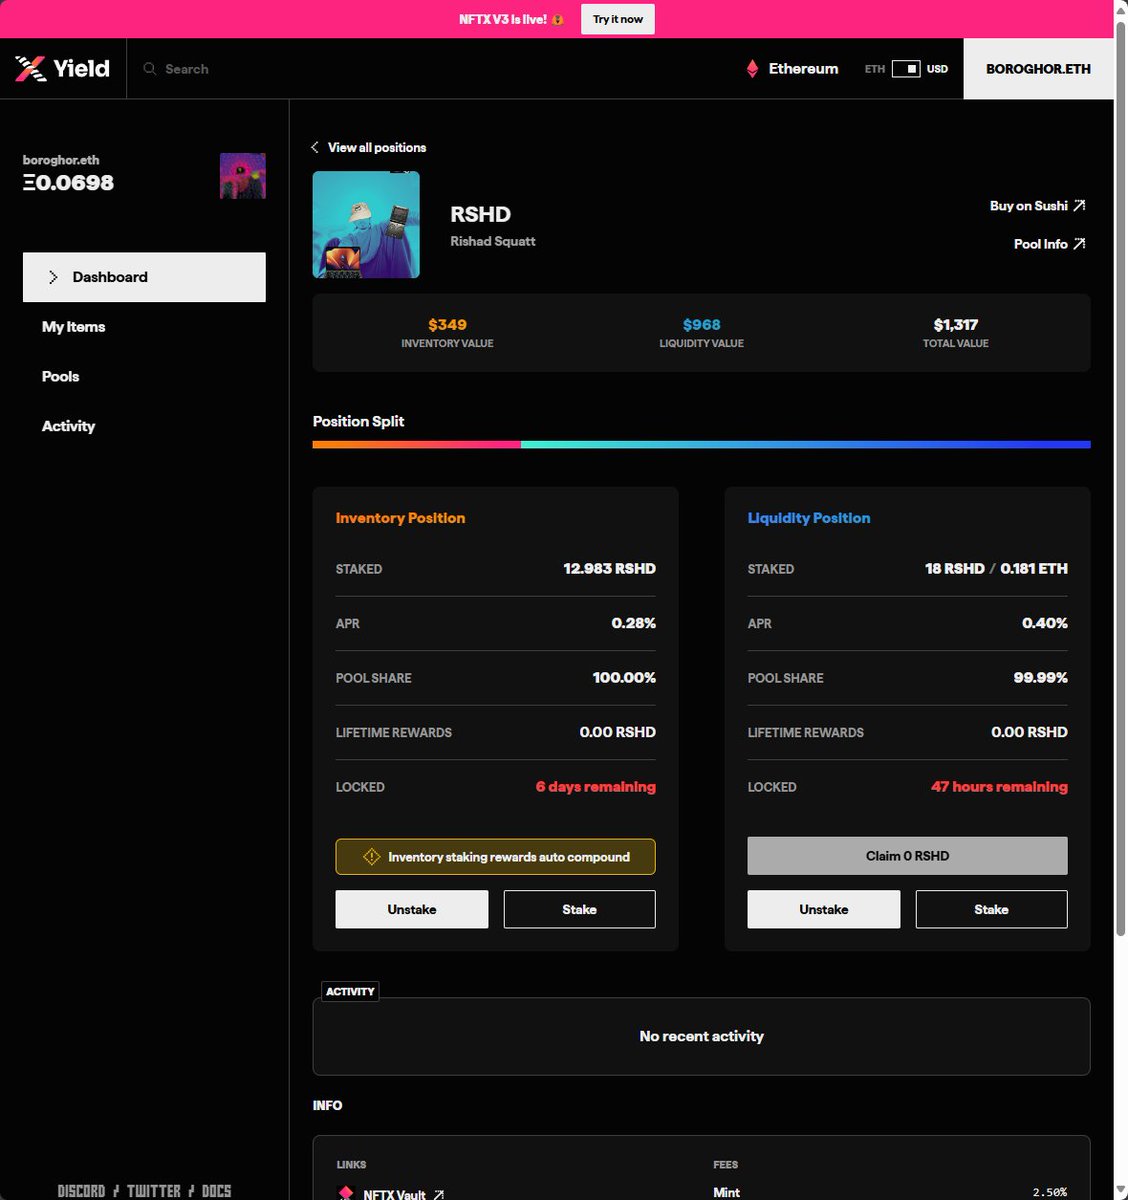Unstake from the Liquidity Position

[x=824, y=909]
